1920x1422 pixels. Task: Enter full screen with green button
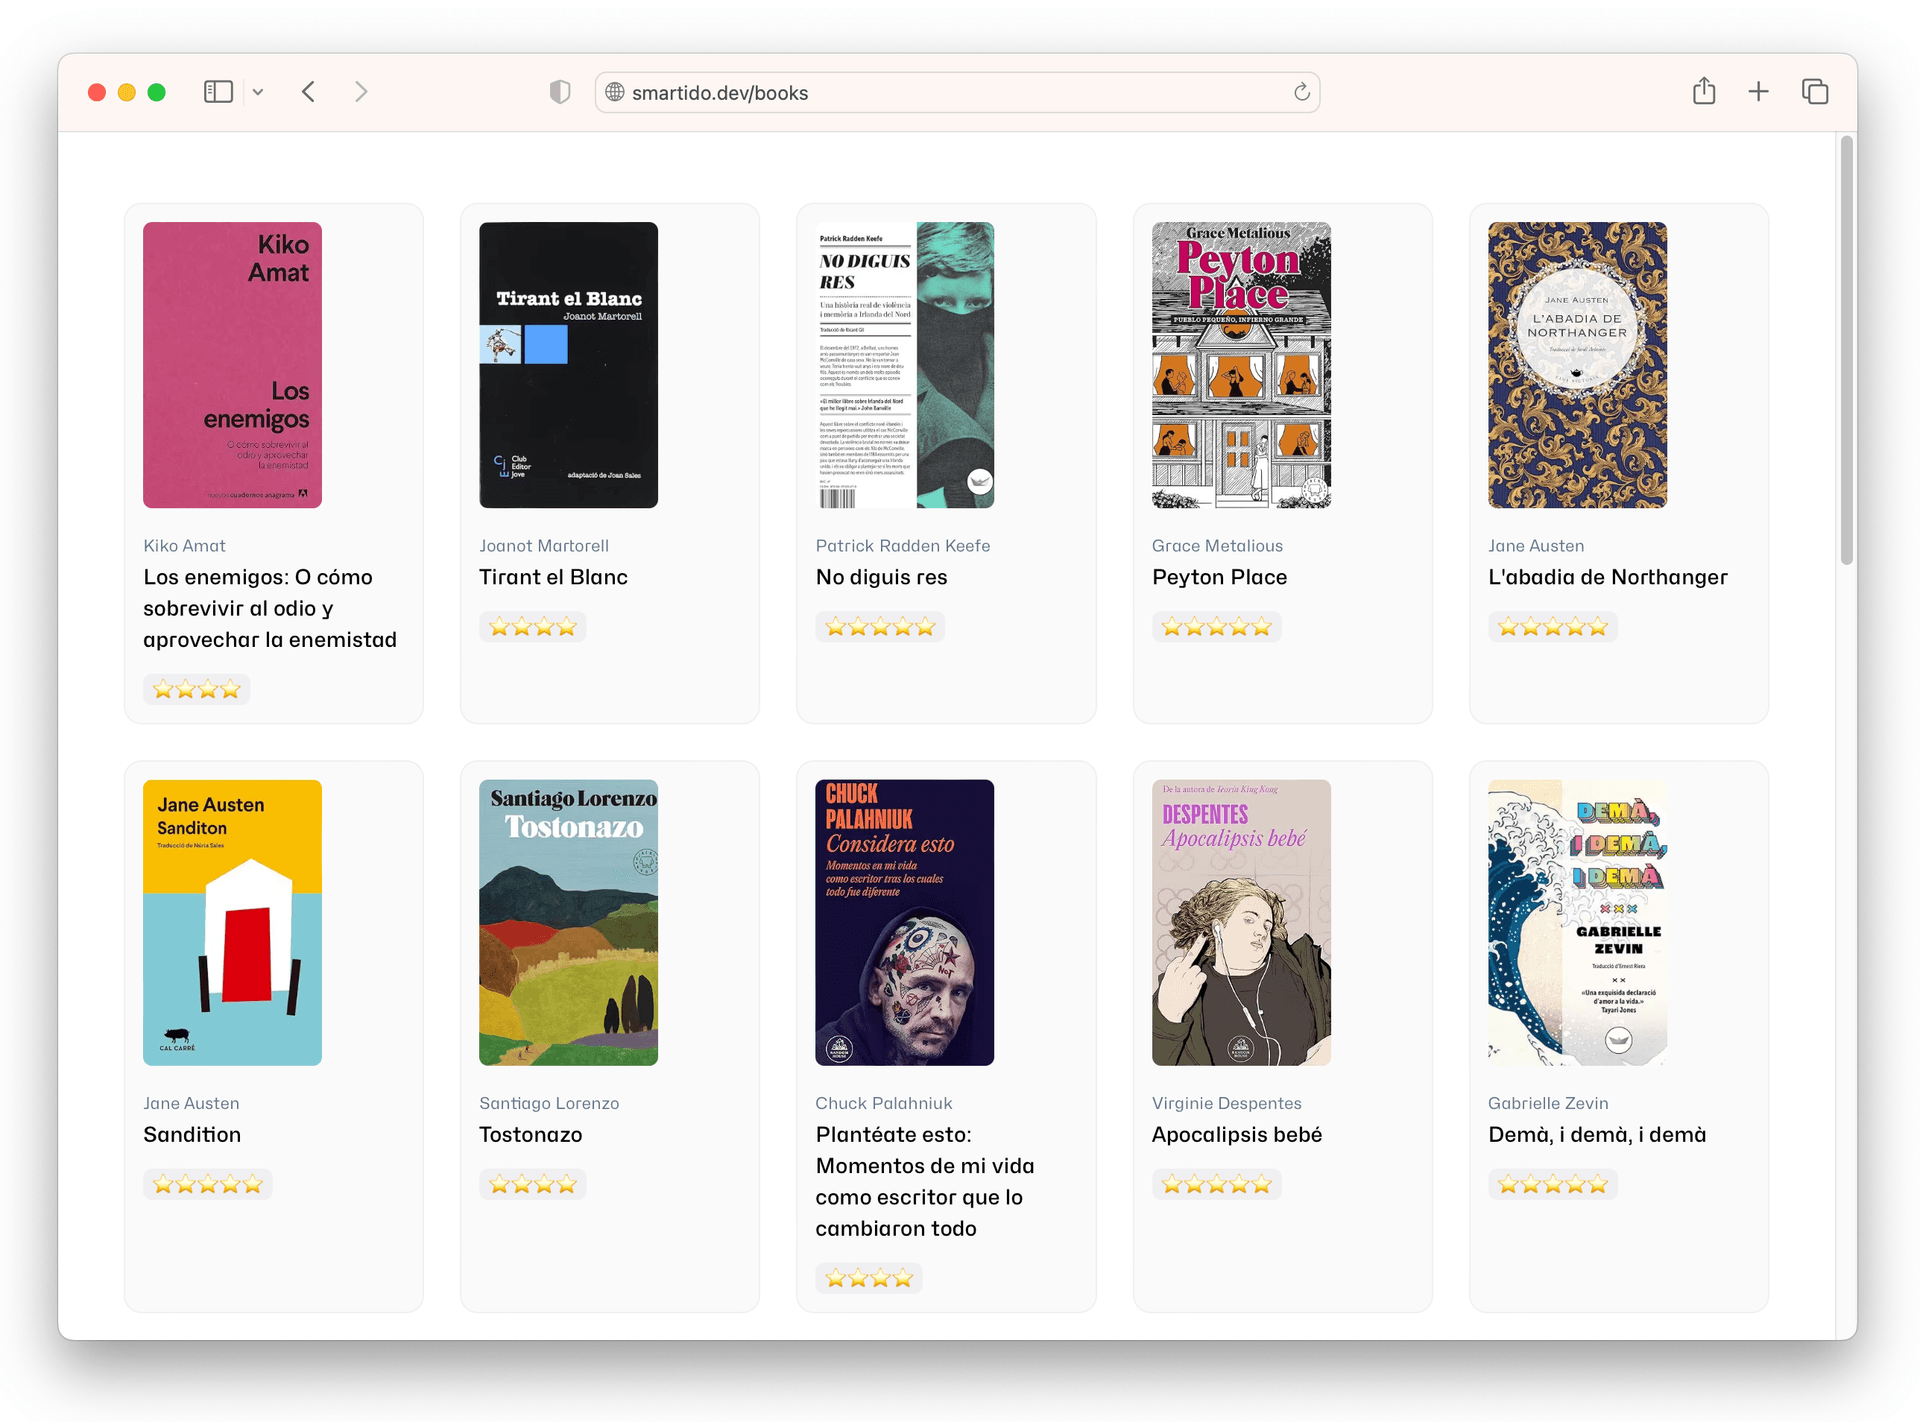click(x=156, y=92)
